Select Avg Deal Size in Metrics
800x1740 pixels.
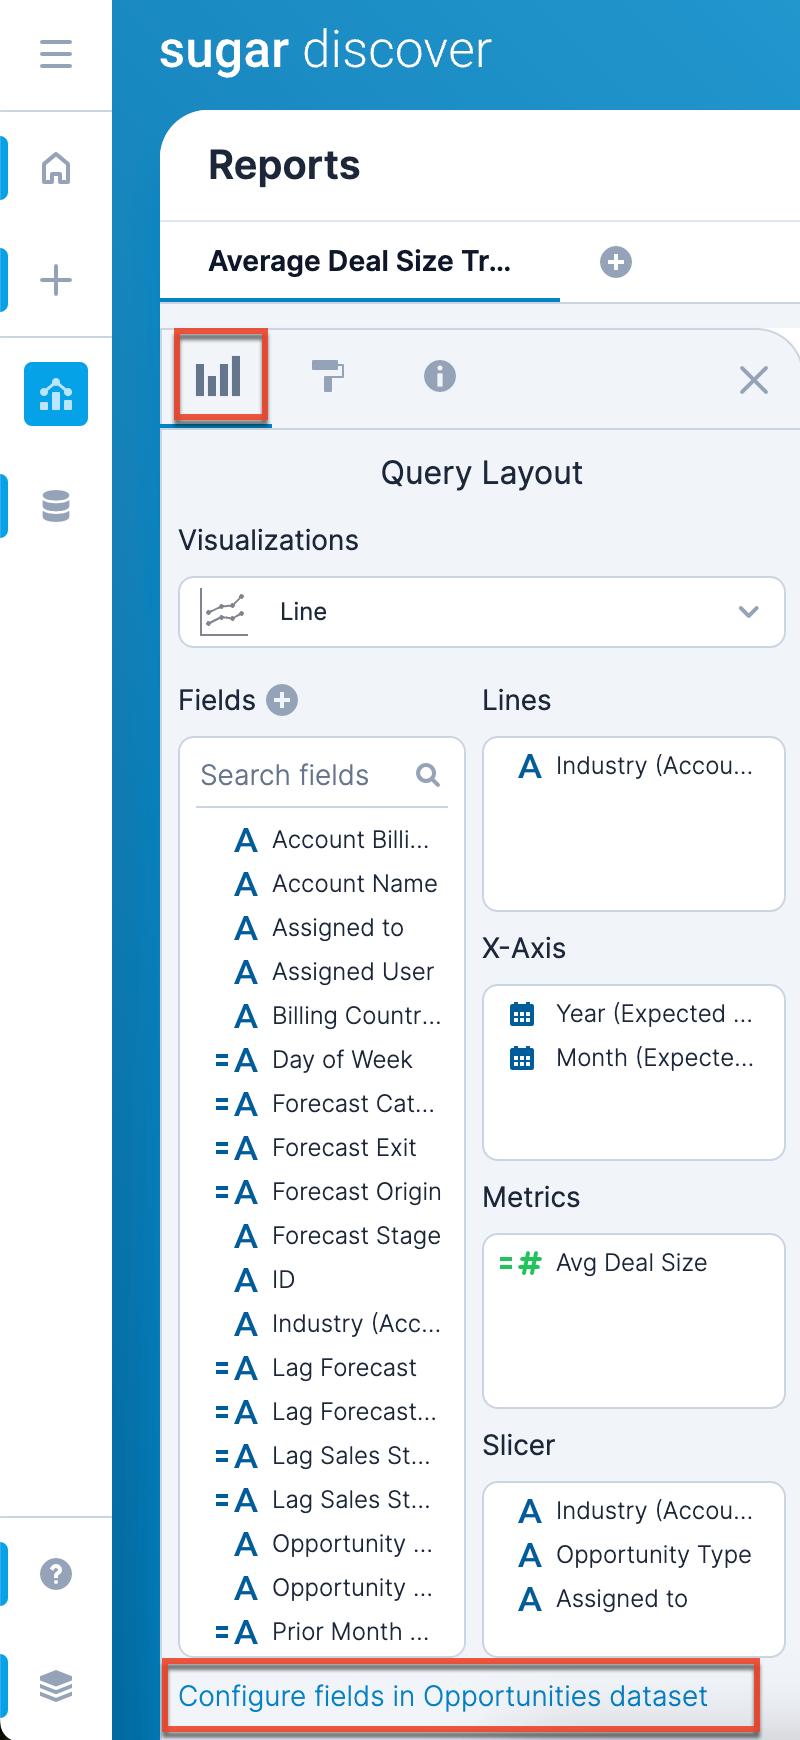[x=631, y=1263]
